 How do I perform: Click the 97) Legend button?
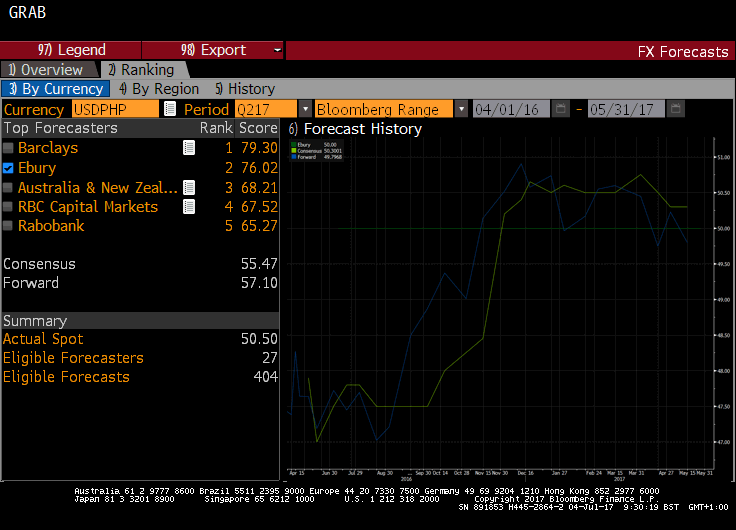(x=71, y=50)
